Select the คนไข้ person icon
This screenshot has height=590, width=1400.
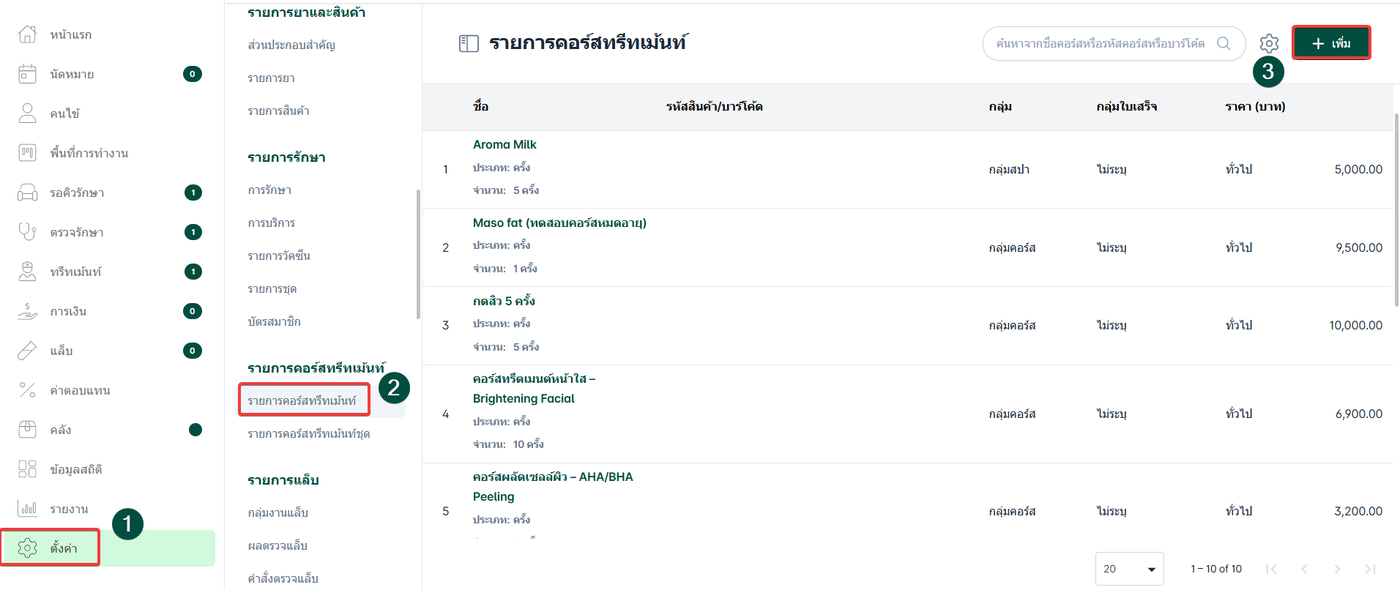pyautogui.click(x=27, y=113)
